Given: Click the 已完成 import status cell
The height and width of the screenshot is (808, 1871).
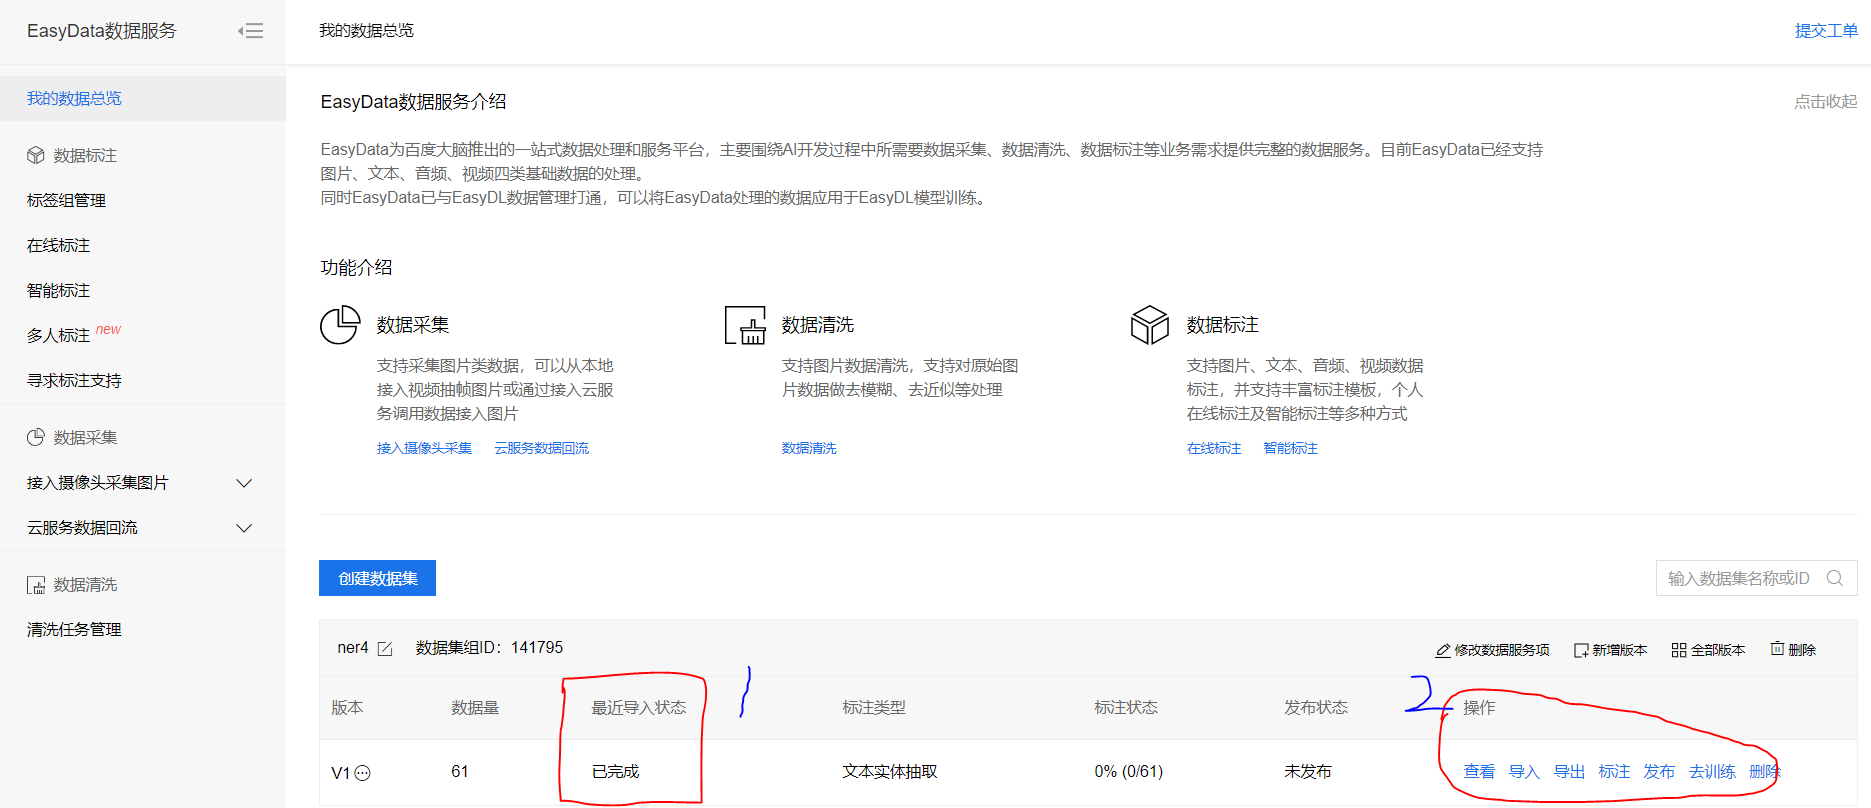Looking at the screenshot, I should [615, 772].
